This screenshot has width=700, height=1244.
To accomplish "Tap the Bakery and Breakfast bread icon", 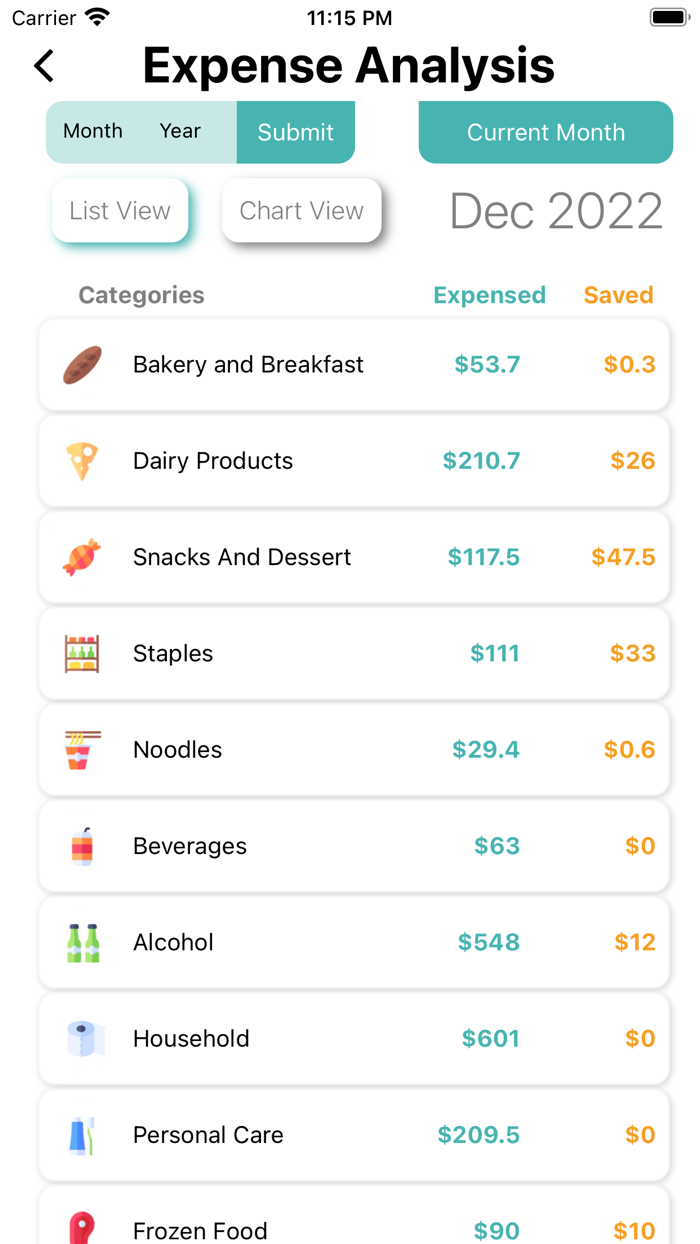I will [x=82, y=365].
